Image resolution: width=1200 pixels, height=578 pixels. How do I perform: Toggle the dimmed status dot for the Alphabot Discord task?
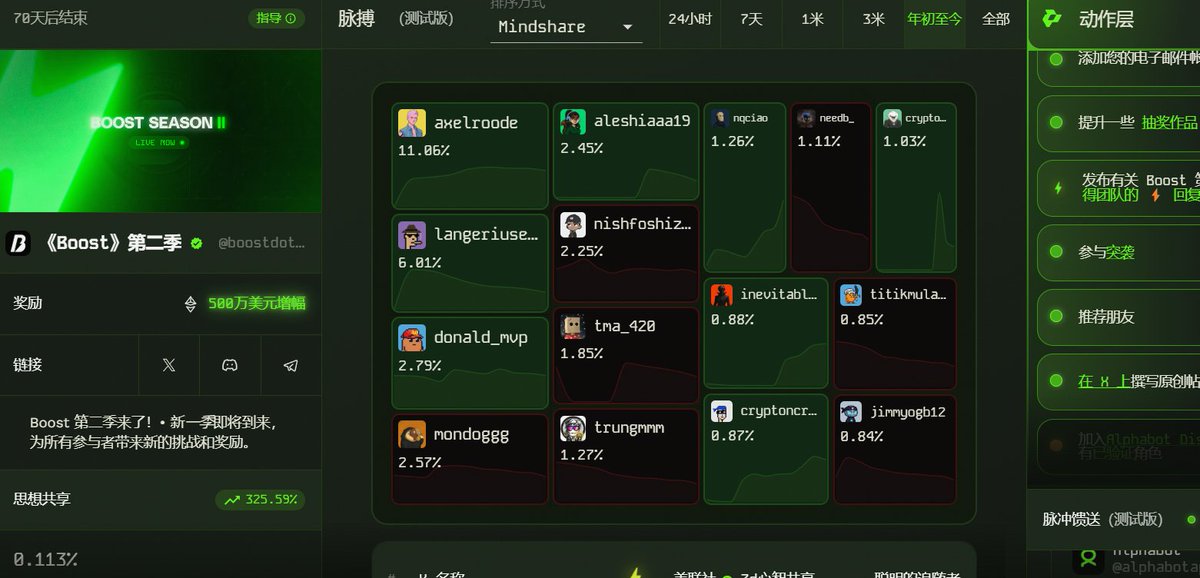[1056, 446]
